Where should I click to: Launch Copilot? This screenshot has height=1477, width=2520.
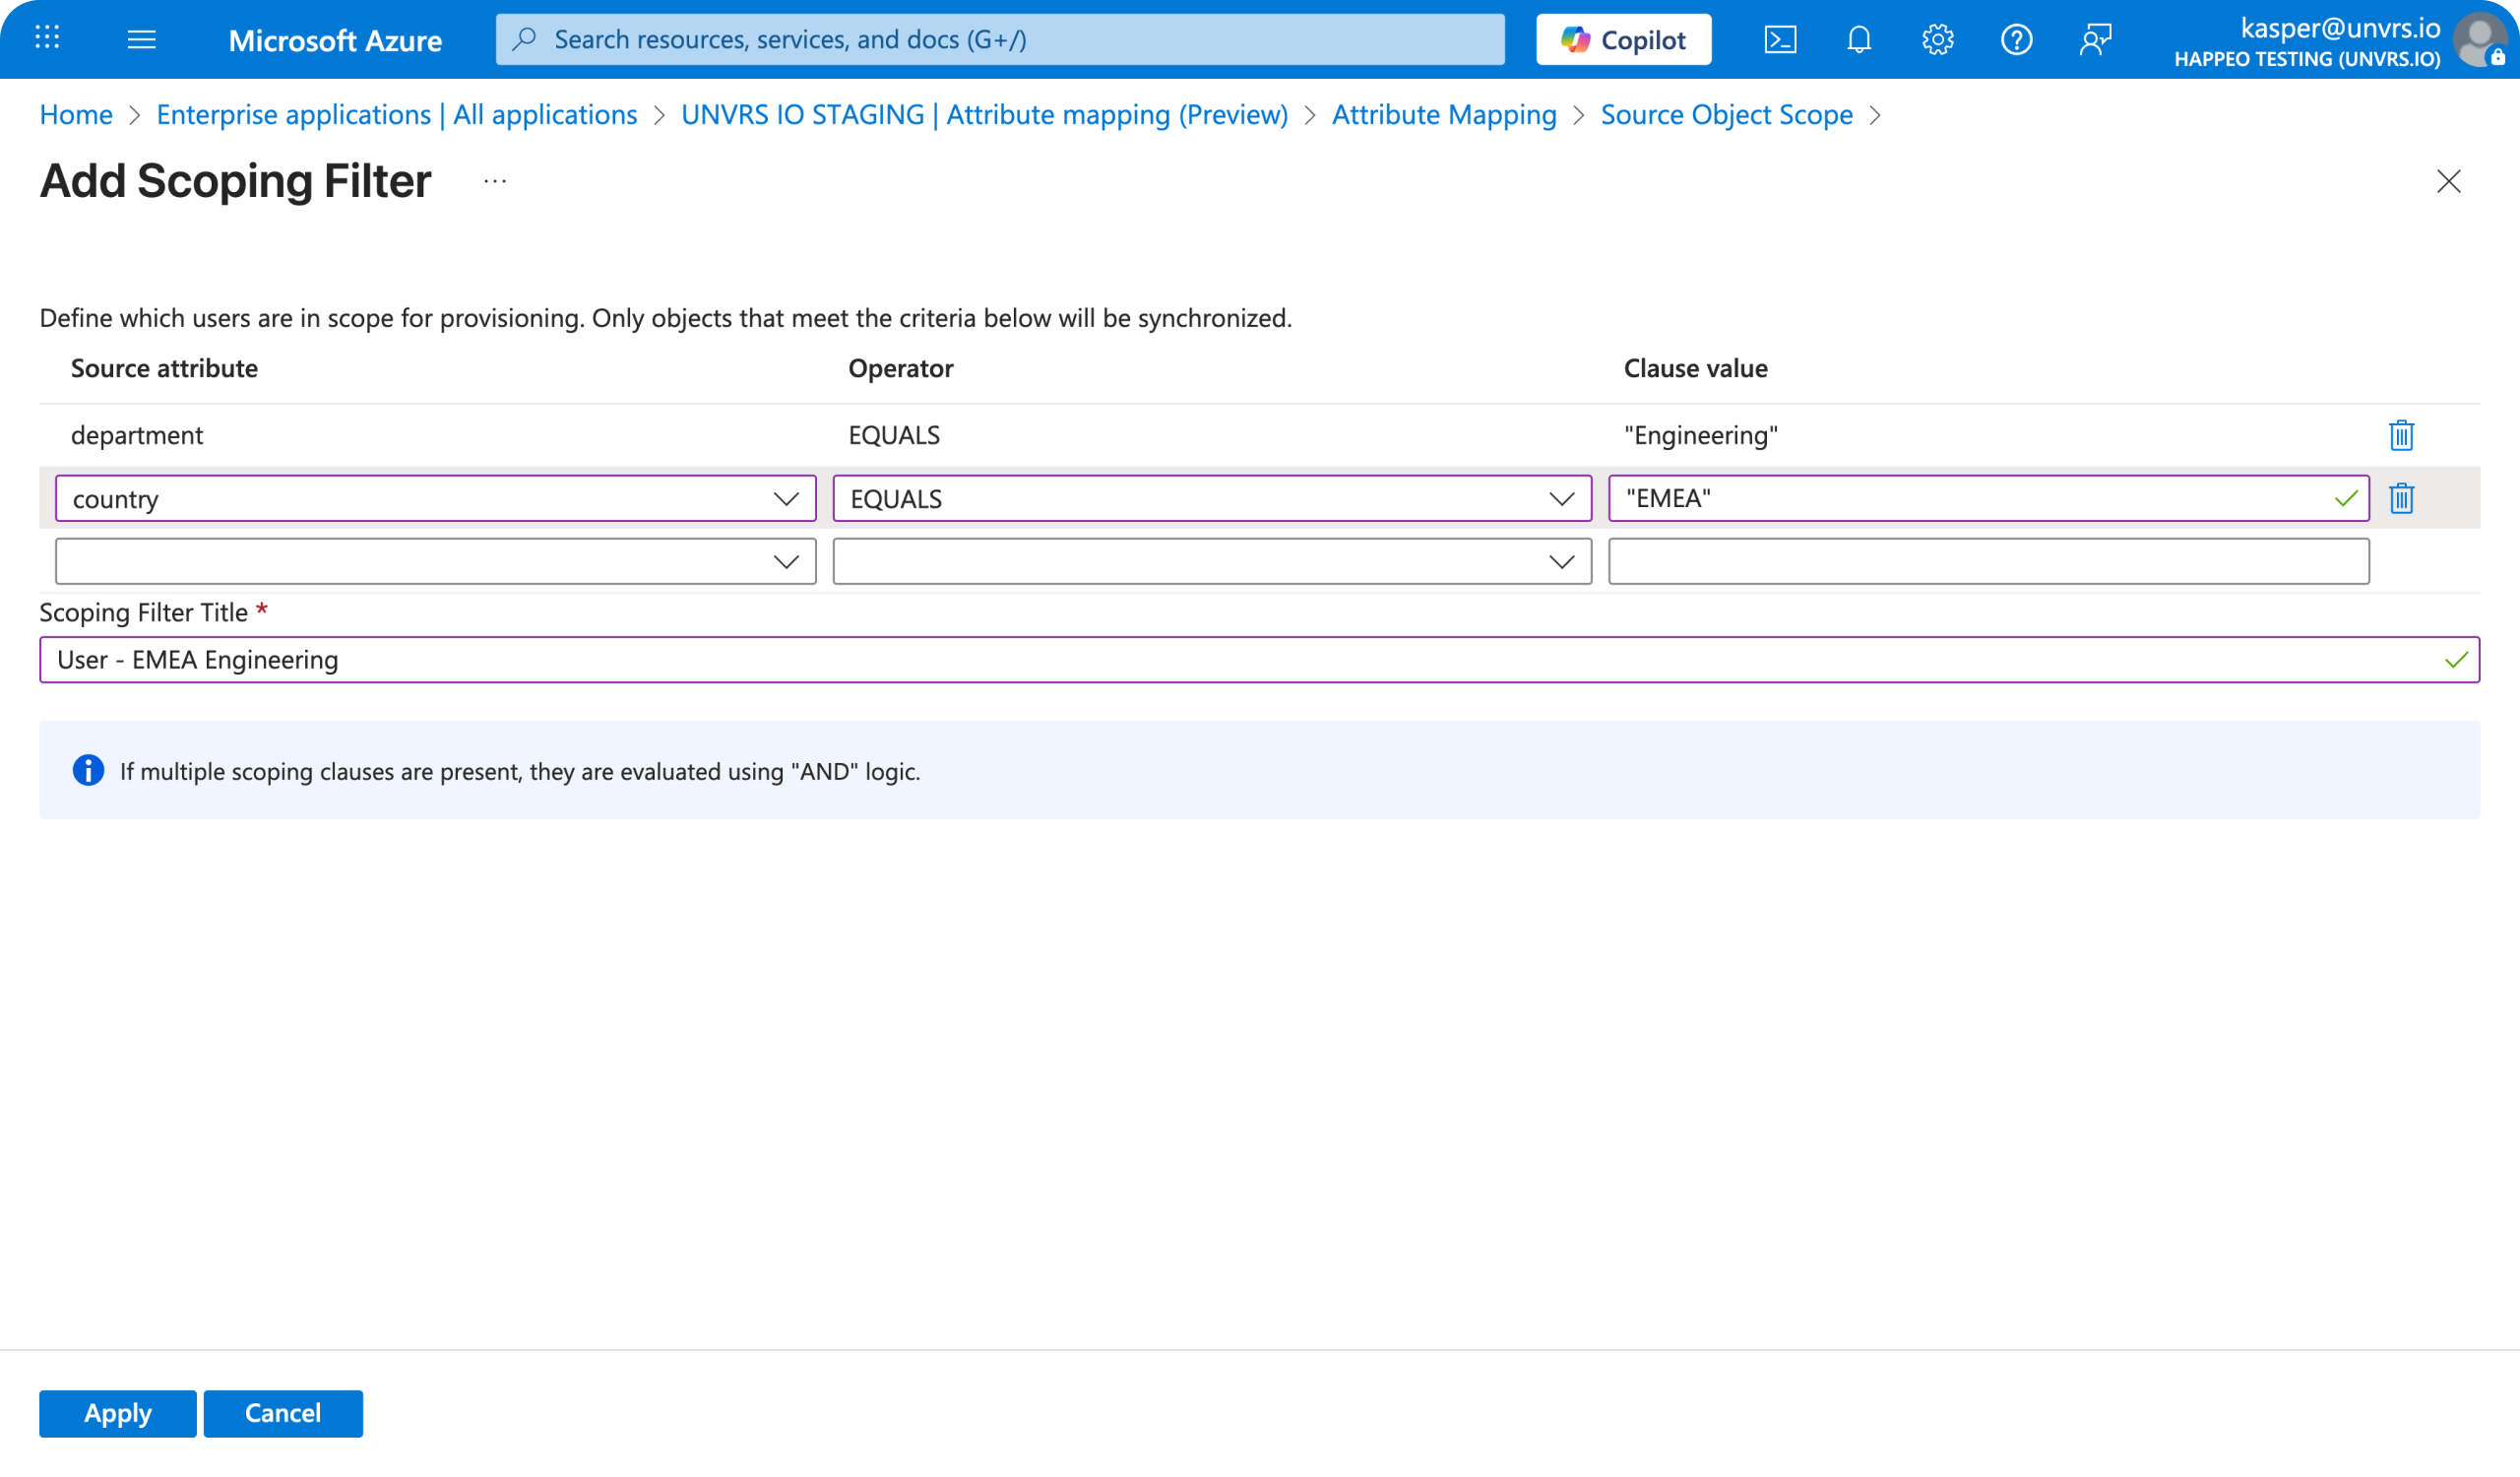point(1622,39)
